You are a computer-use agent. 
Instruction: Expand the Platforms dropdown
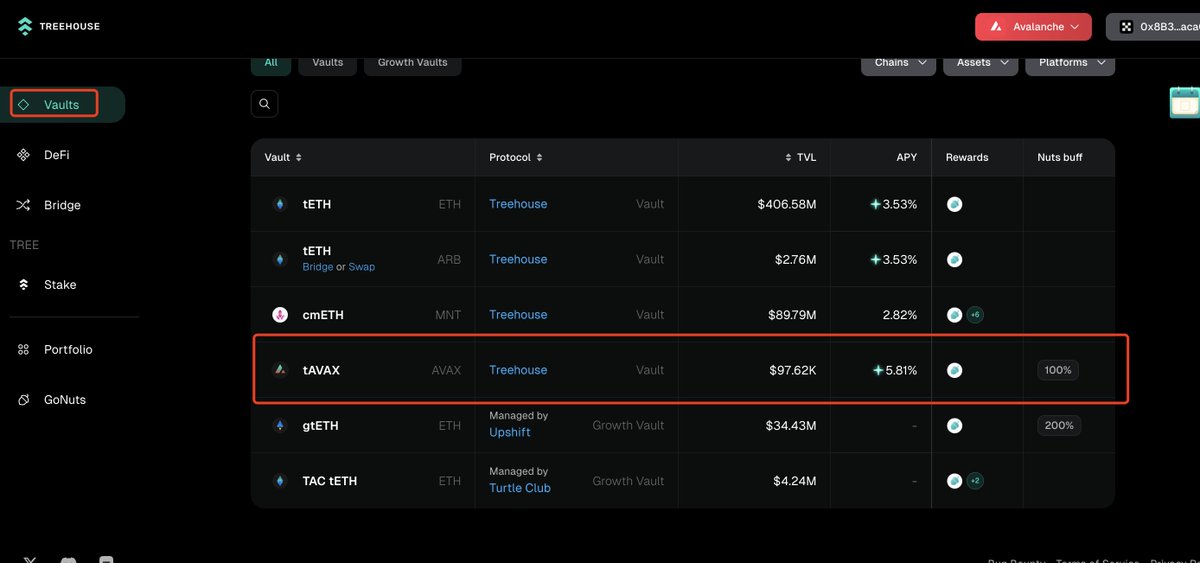[x=1070, y=62]
